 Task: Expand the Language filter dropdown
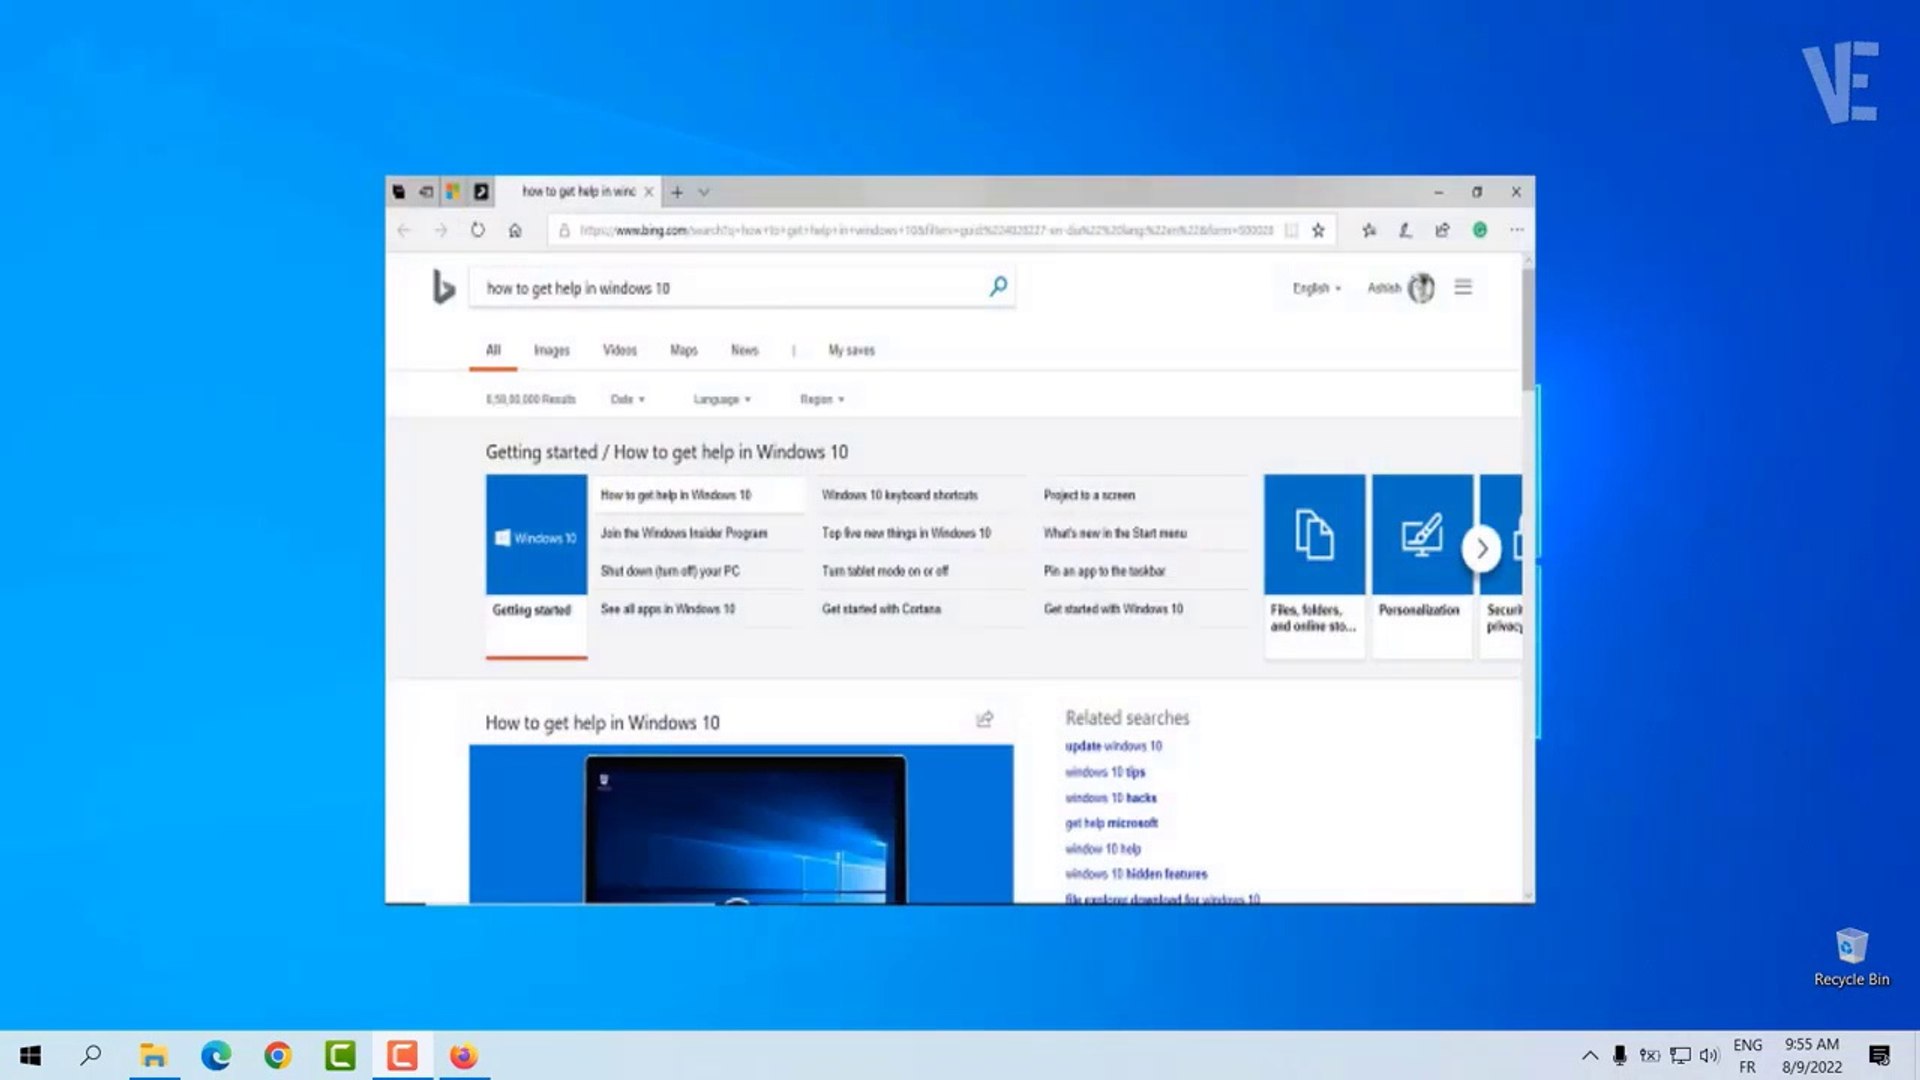pos(722,399)
